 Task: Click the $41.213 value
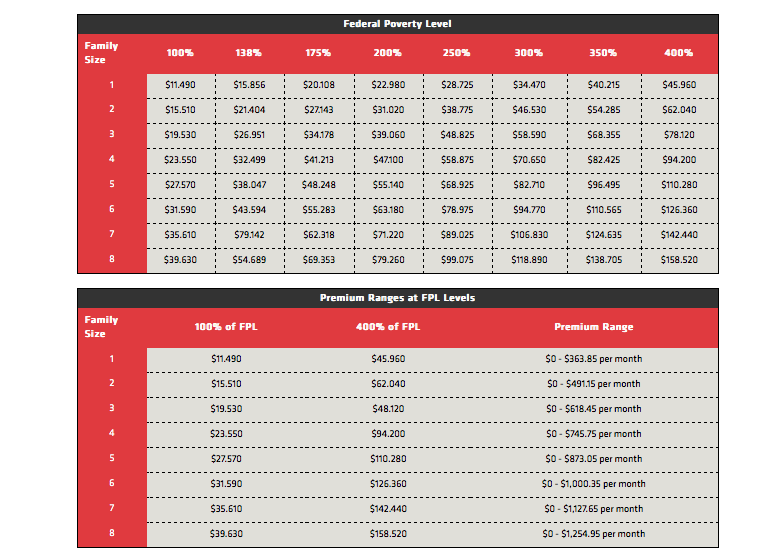(x=319, y=160)
